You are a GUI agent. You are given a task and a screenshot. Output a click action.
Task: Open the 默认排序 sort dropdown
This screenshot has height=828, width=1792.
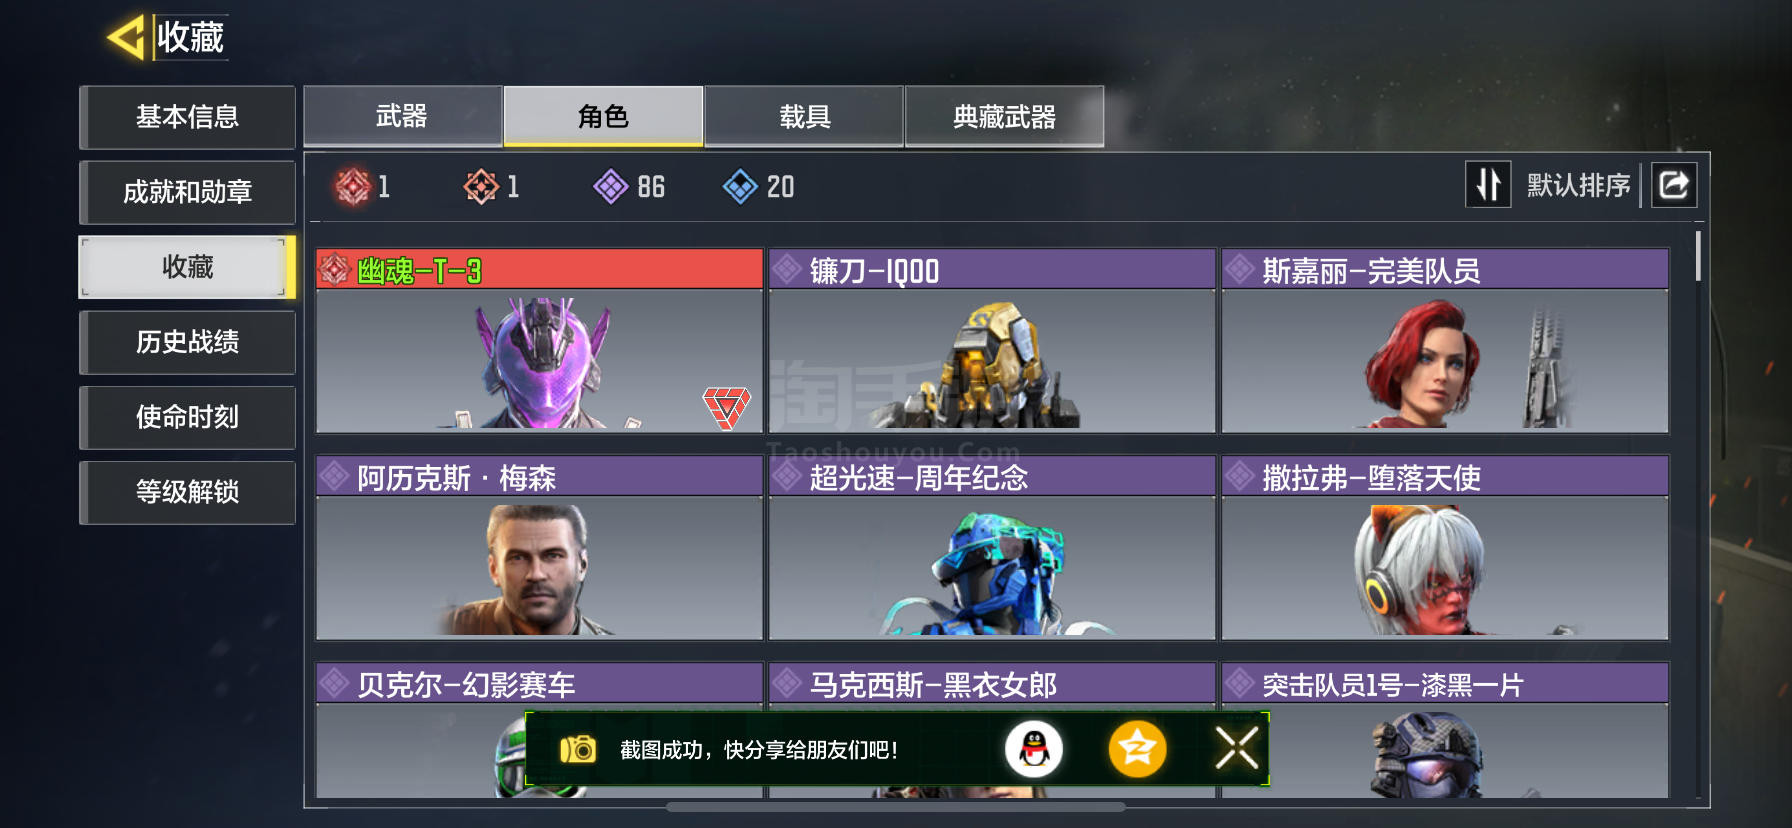tap(1578, 185)
